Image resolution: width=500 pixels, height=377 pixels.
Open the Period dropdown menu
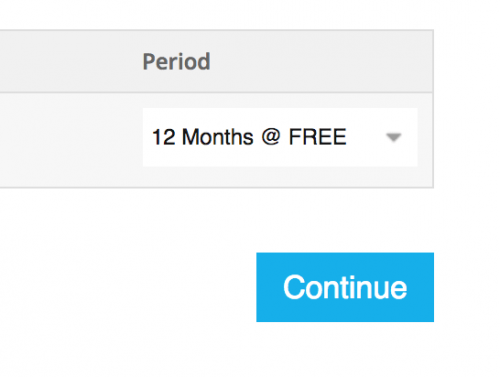click(280, 137)
